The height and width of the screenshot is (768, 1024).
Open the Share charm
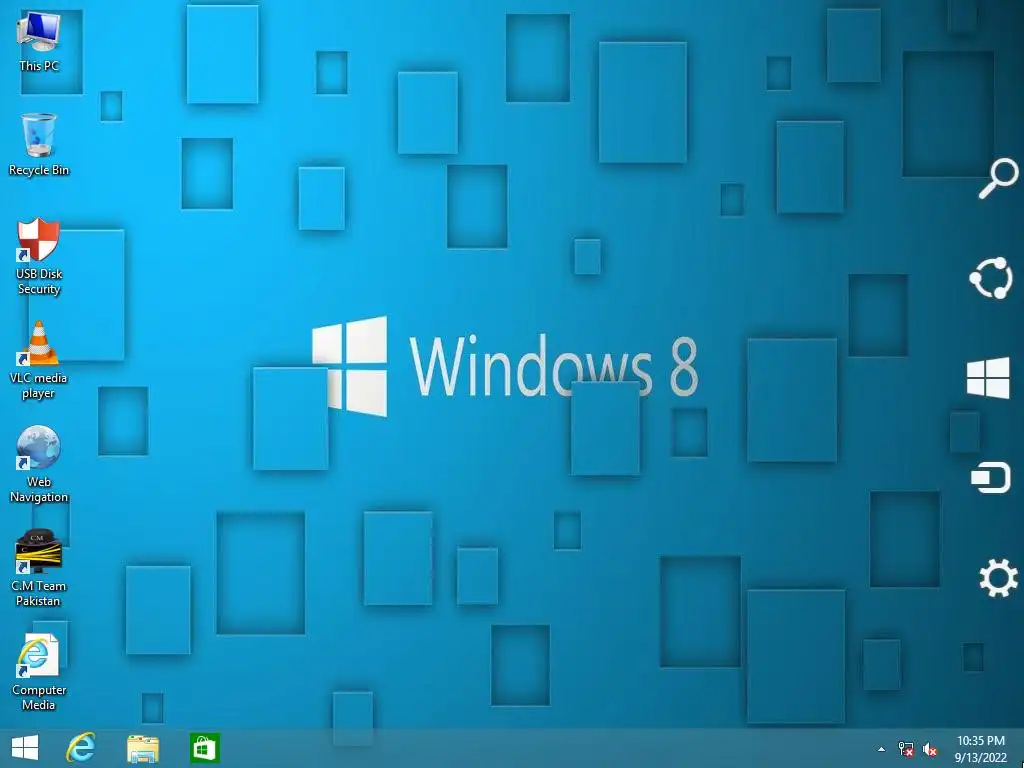tap(991, 278)
